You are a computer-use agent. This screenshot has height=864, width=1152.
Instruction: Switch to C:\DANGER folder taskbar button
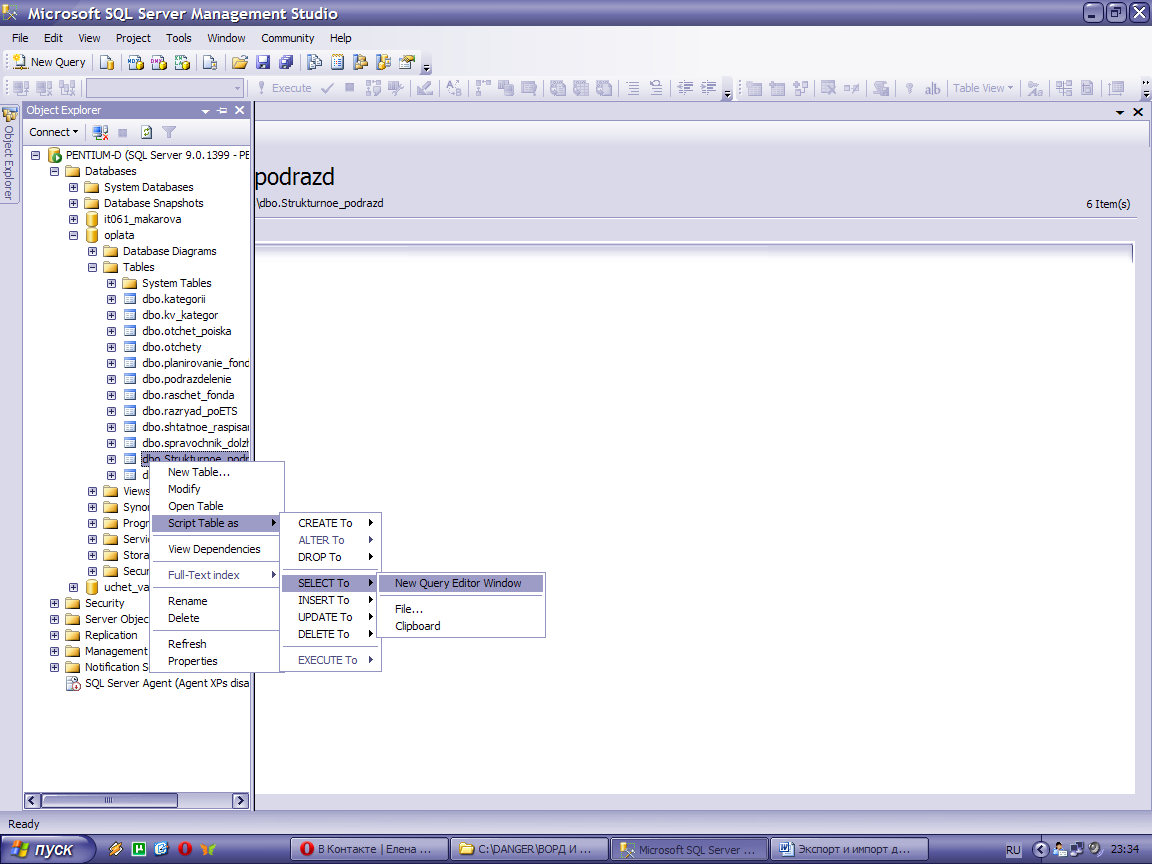pyautogui.click(x=529, y=849)
